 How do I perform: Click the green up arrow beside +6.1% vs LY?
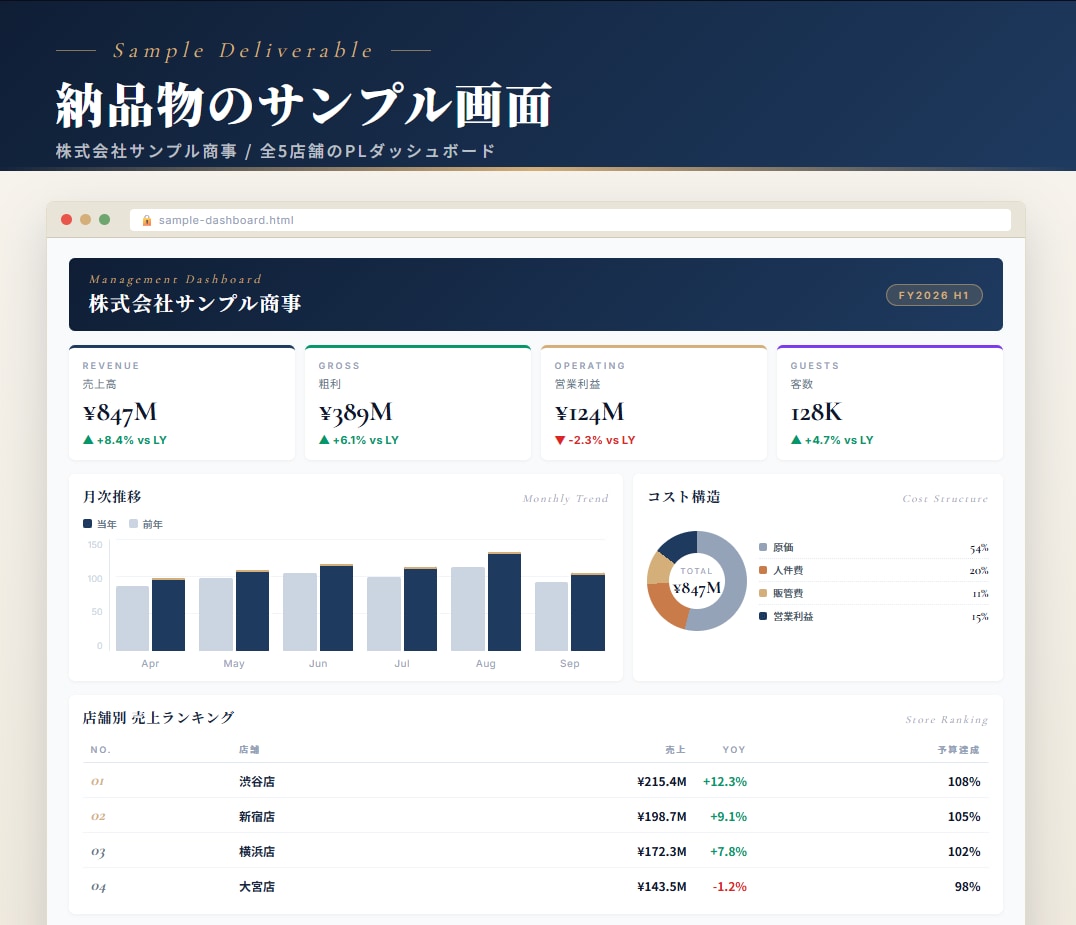tap(324, 440)
